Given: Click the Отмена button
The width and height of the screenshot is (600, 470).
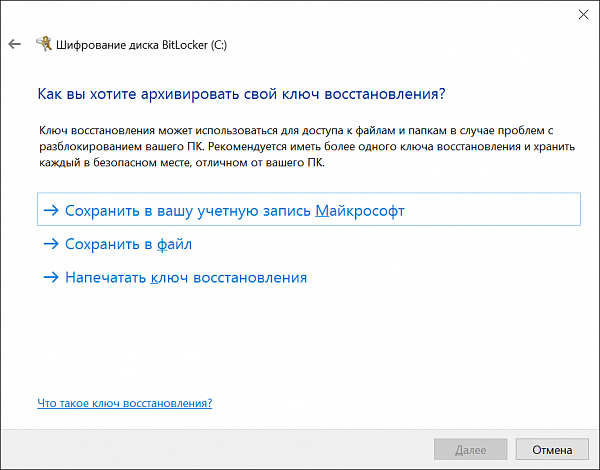Looking at the screenshot, I should point(552,449).
